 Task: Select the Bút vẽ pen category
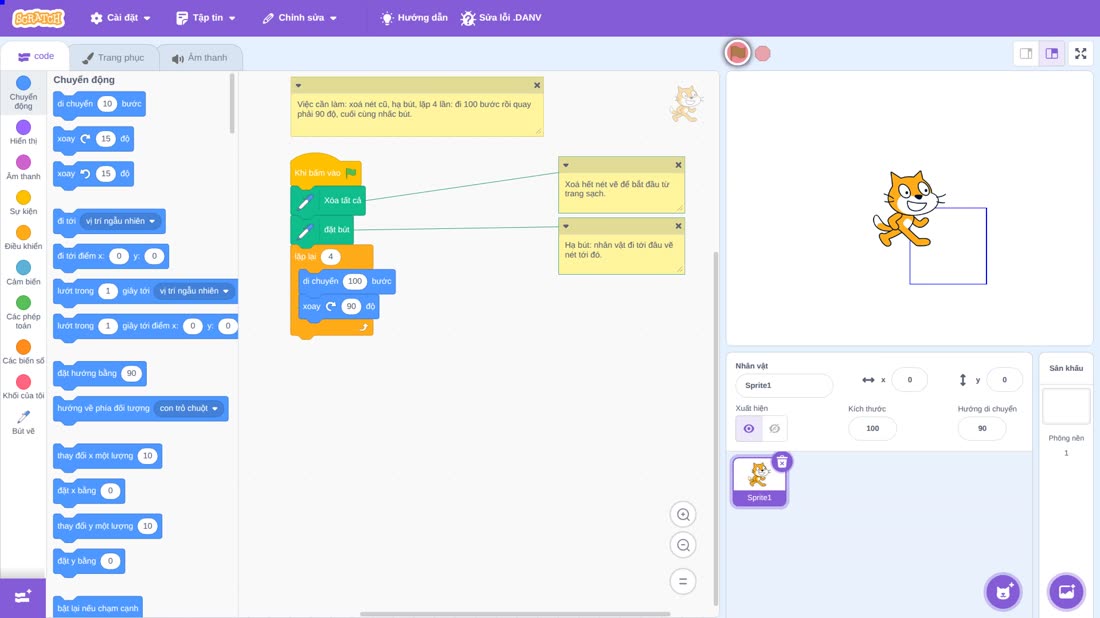click(23, 422)
